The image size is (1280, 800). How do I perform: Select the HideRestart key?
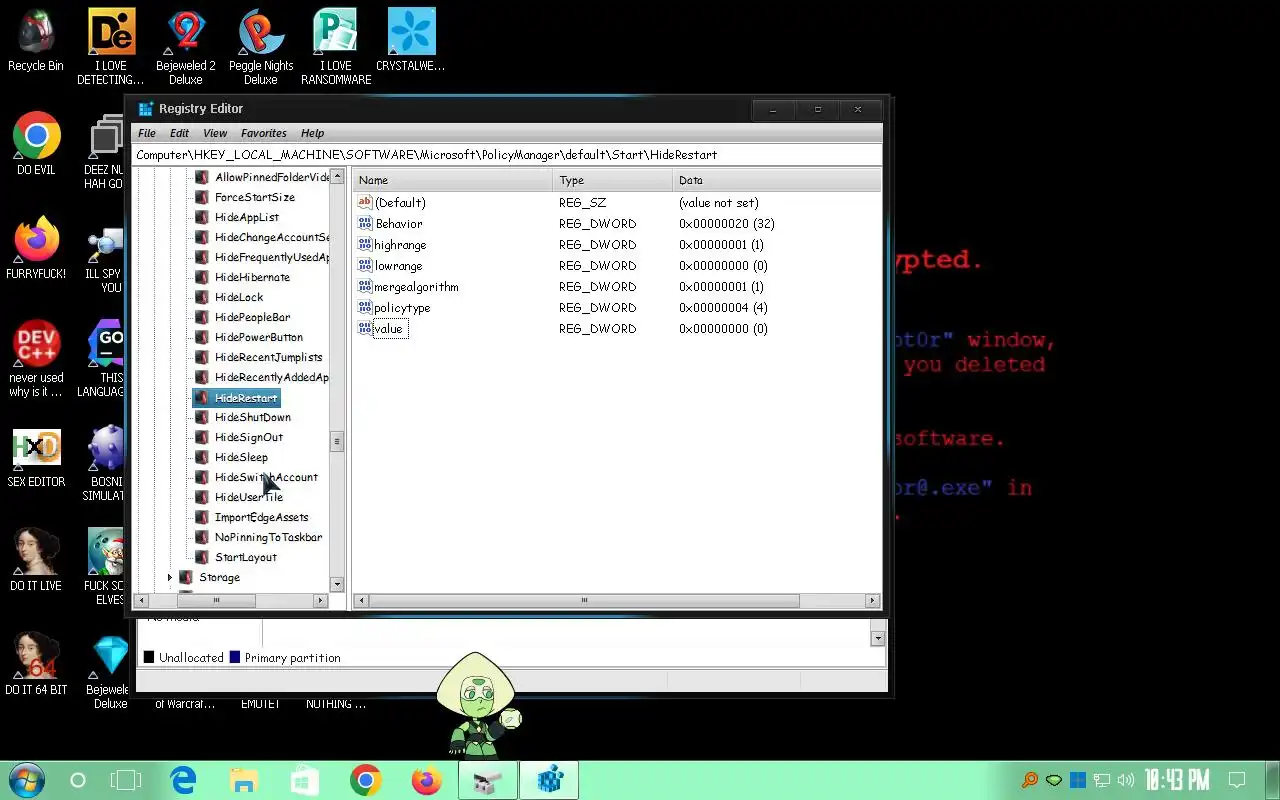click(246, 397)
